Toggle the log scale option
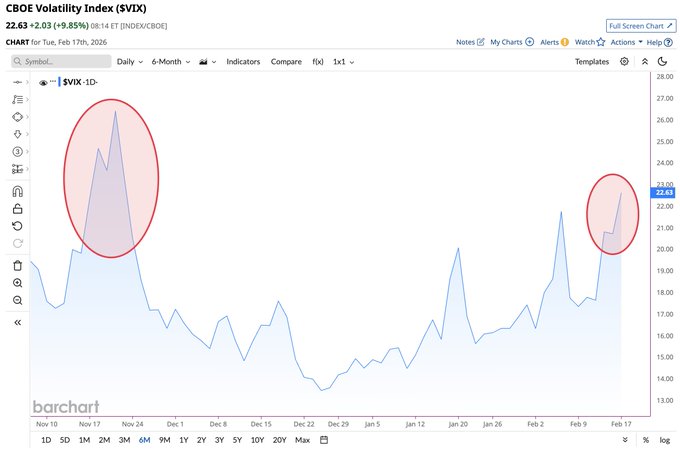Image resolution: width=680 pixels, height=453 pixels. pos(665,440)
